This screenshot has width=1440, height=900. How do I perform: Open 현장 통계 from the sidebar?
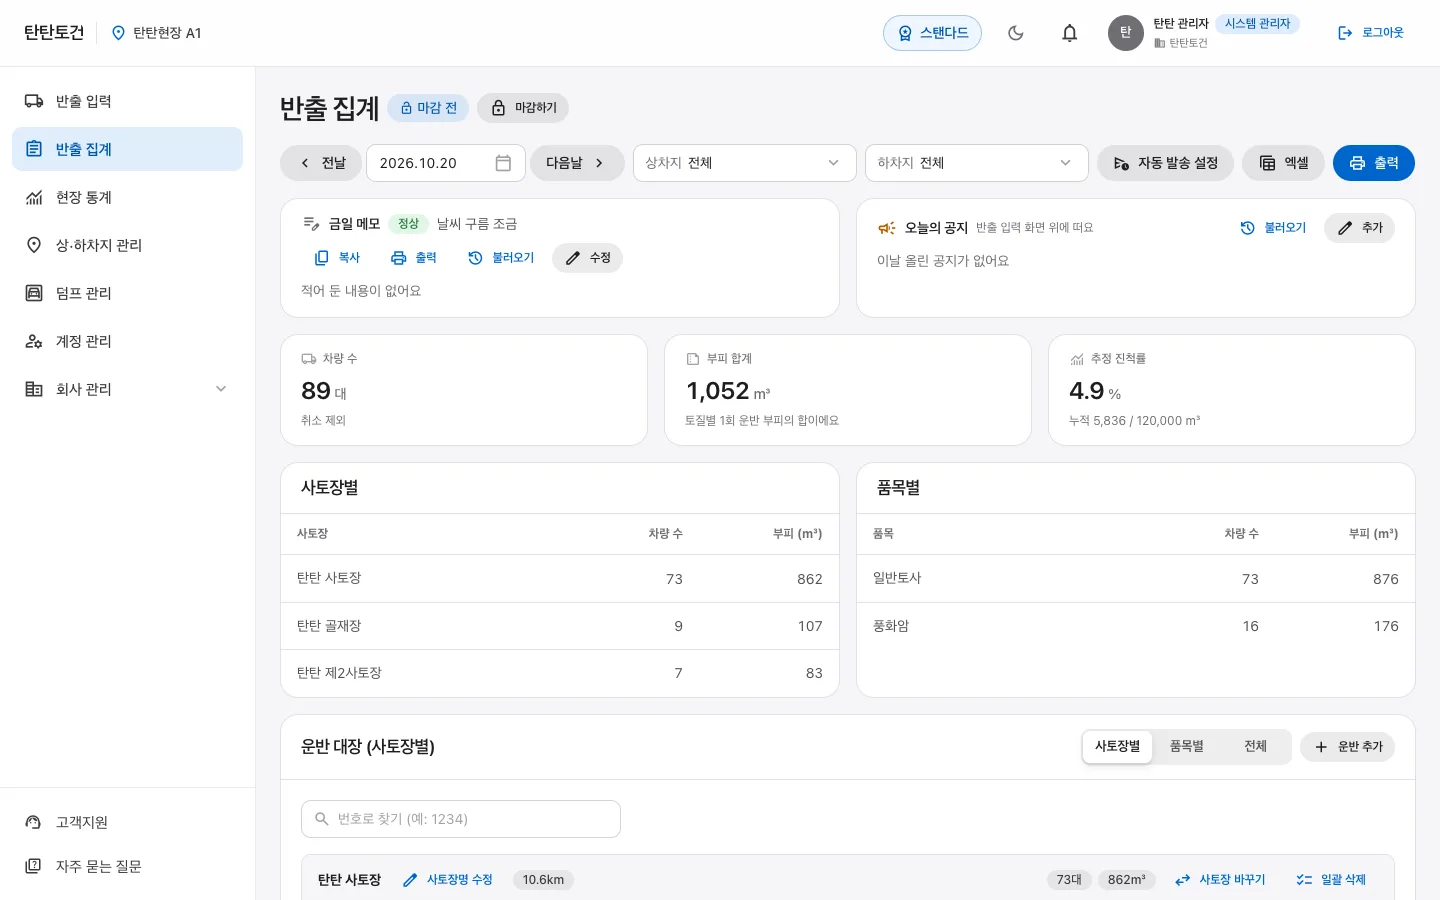tap(127, 197)
